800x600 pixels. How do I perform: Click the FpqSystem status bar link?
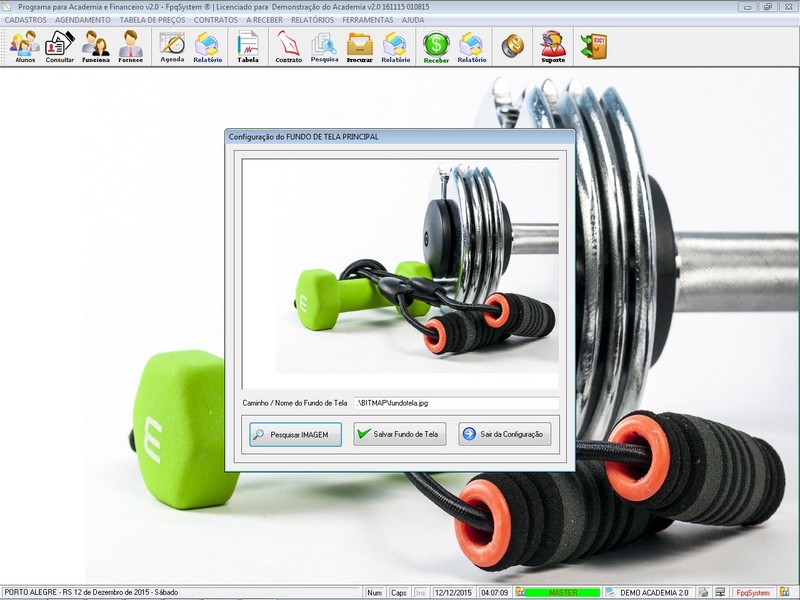pos(753,592)
